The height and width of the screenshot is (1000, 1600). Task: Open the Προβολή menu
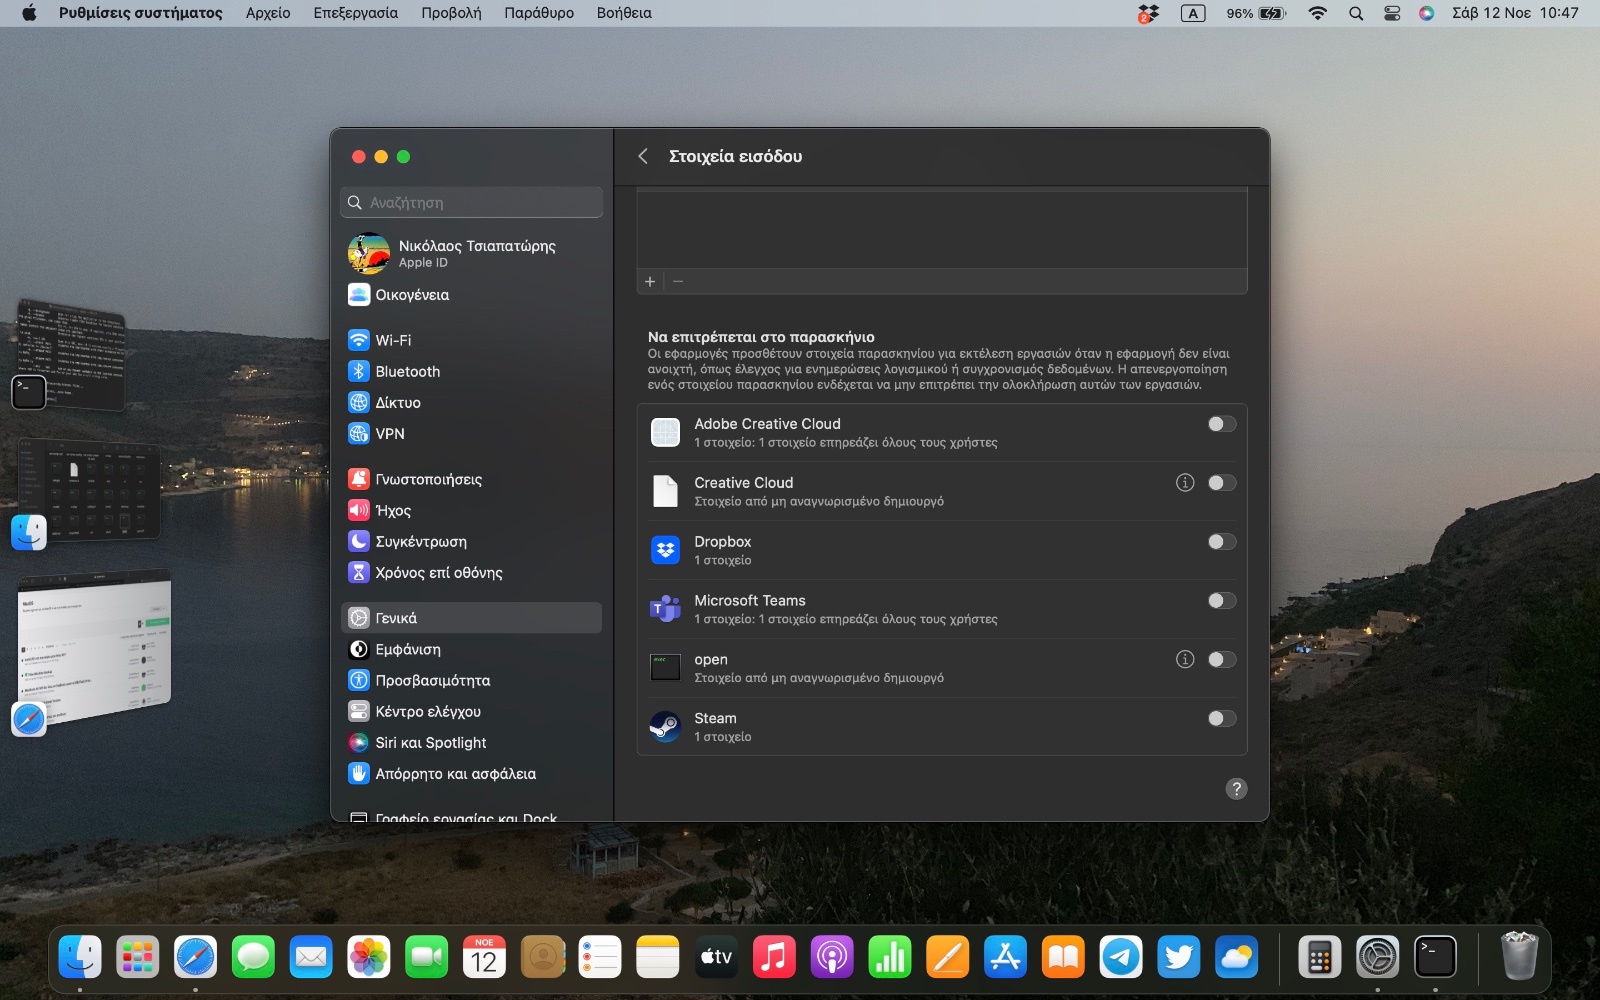click(x=450, y=13)
